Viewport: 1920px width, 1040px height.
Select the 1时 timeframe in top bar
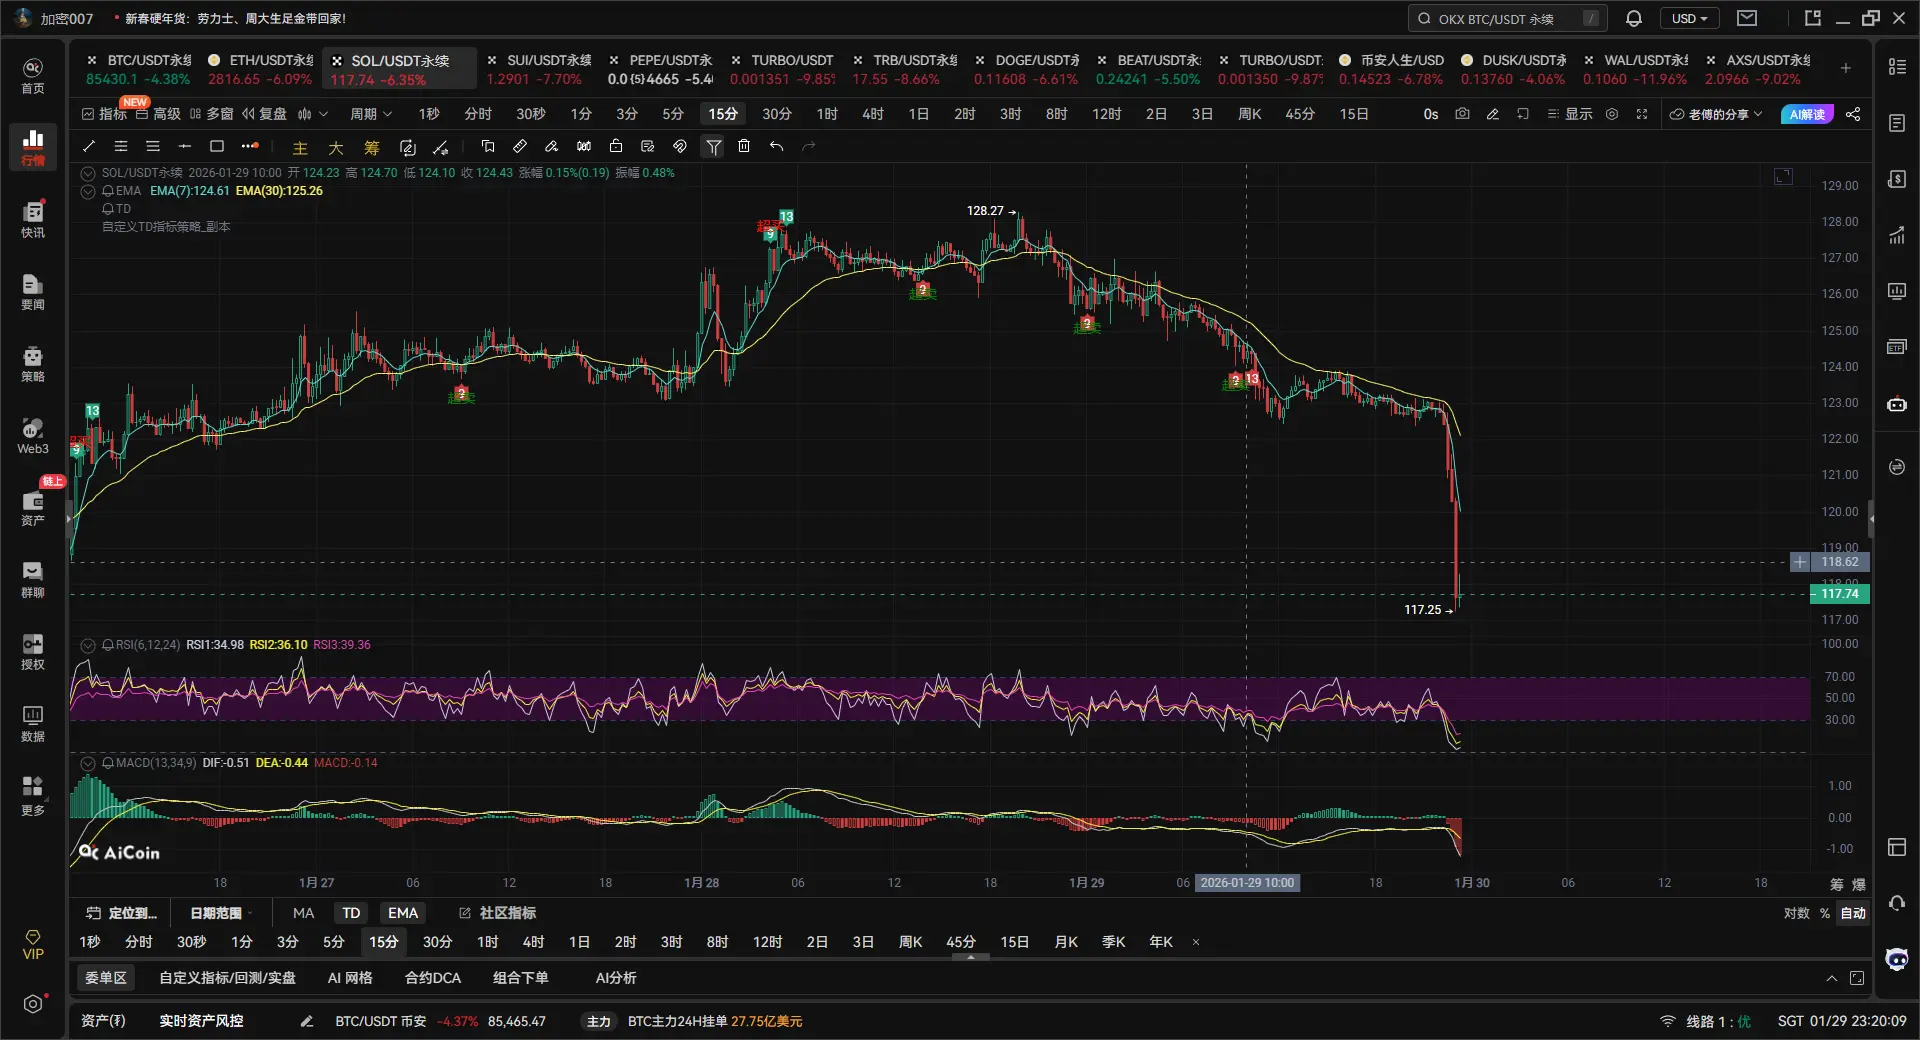pyautogui.click(x=827, y=114)
